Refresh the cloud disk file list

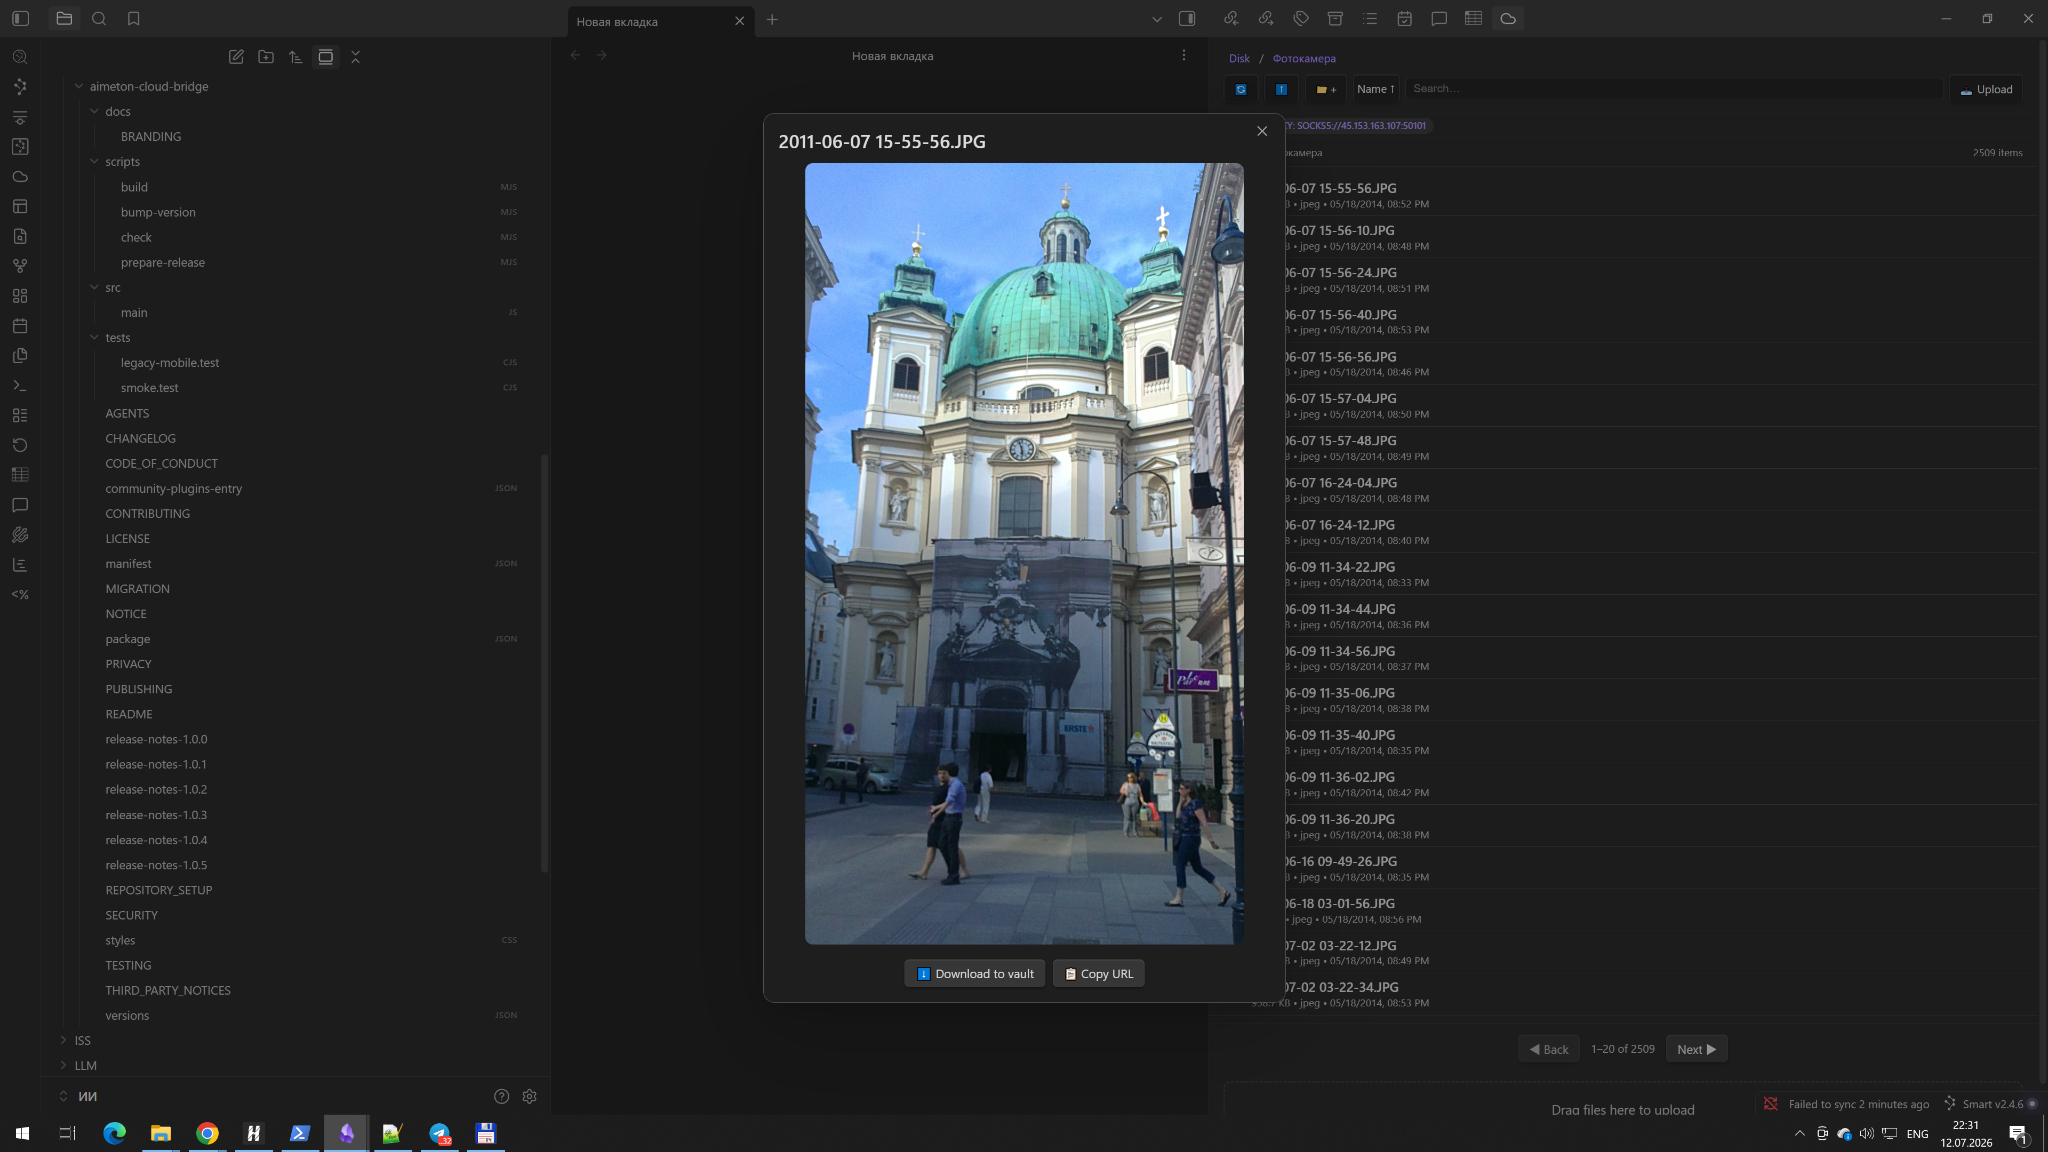(x=1241, y=89)
